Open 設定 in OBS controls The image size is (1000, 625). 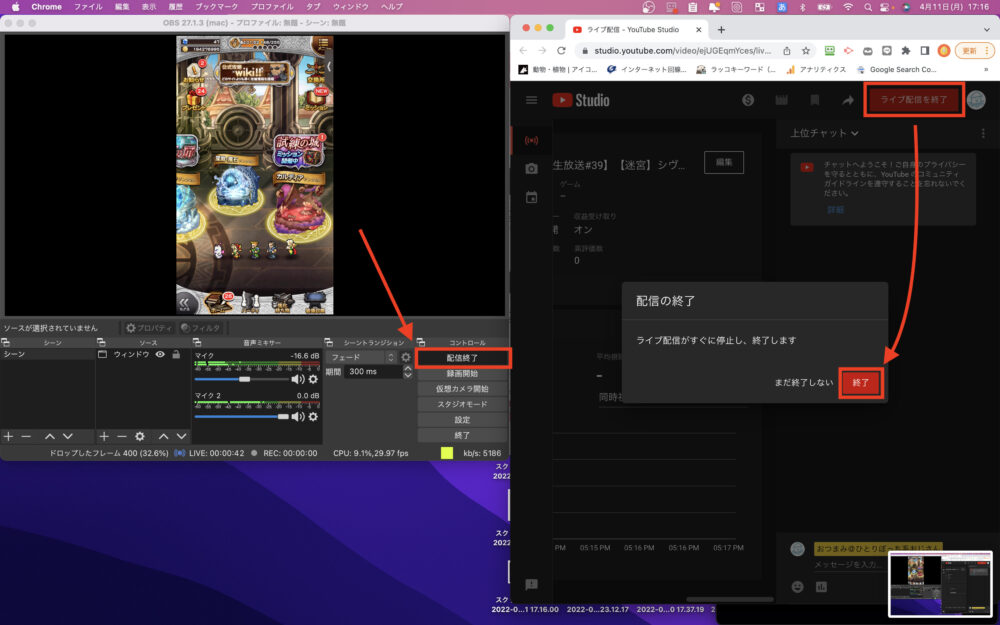[462, 420]
